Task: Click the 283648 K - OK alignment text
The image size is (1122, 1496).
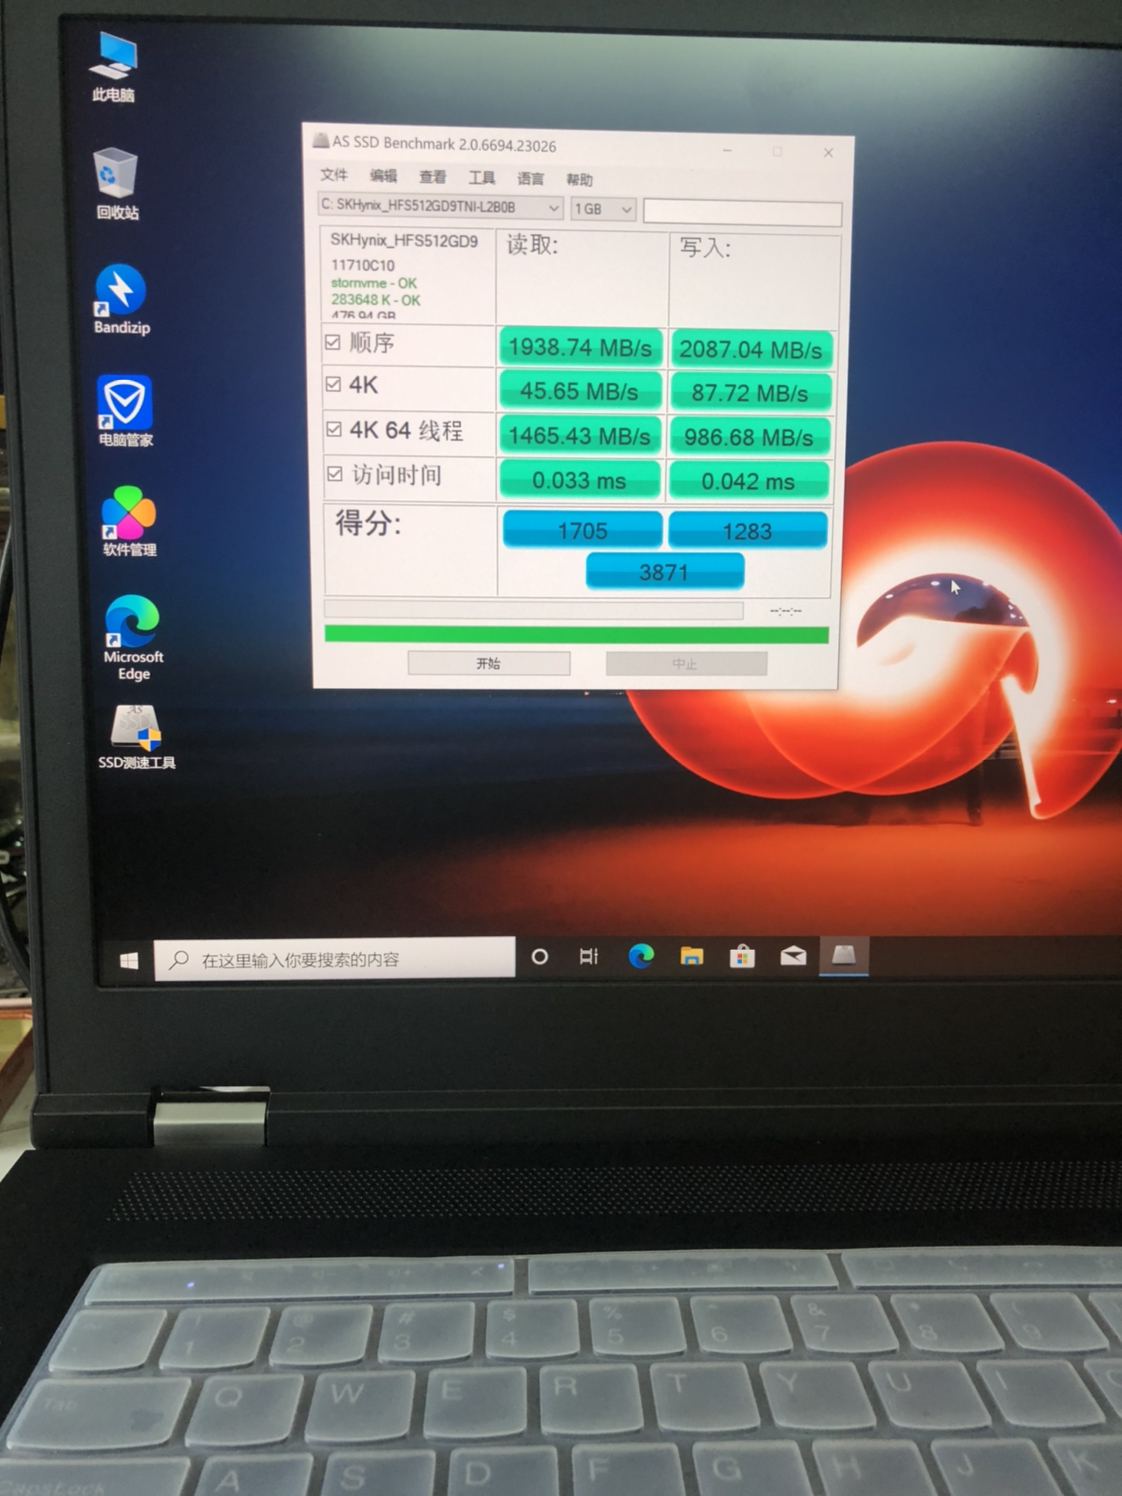Action: [376, 300]
